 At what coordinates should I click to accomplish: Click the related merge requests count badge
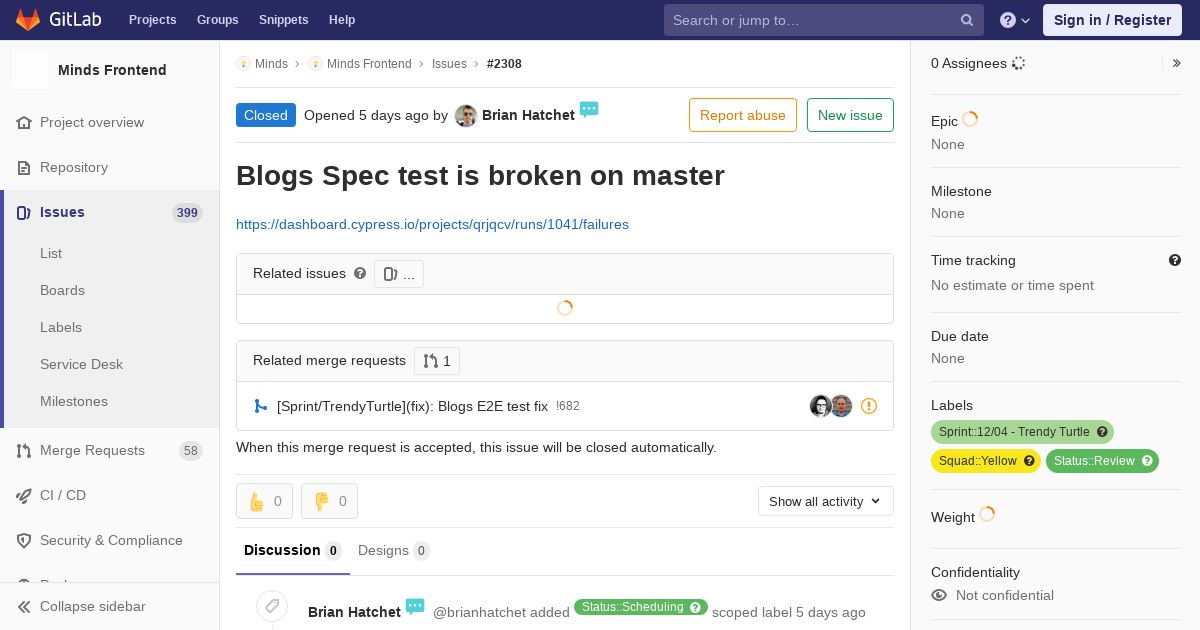(437, 361)
